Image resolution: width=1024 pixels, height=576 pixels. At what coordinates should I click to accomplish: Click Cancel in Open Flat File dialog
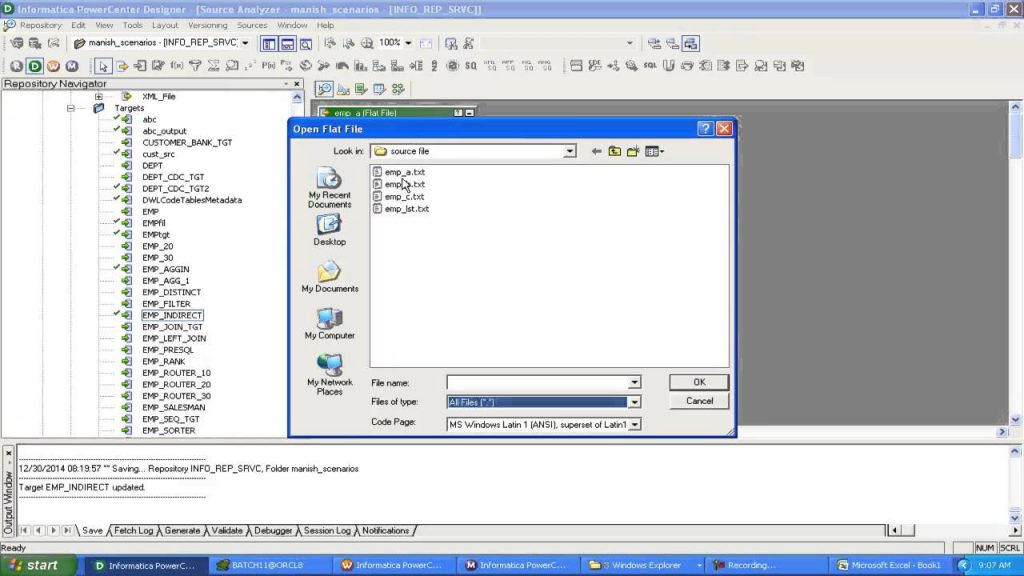(699, 401)
